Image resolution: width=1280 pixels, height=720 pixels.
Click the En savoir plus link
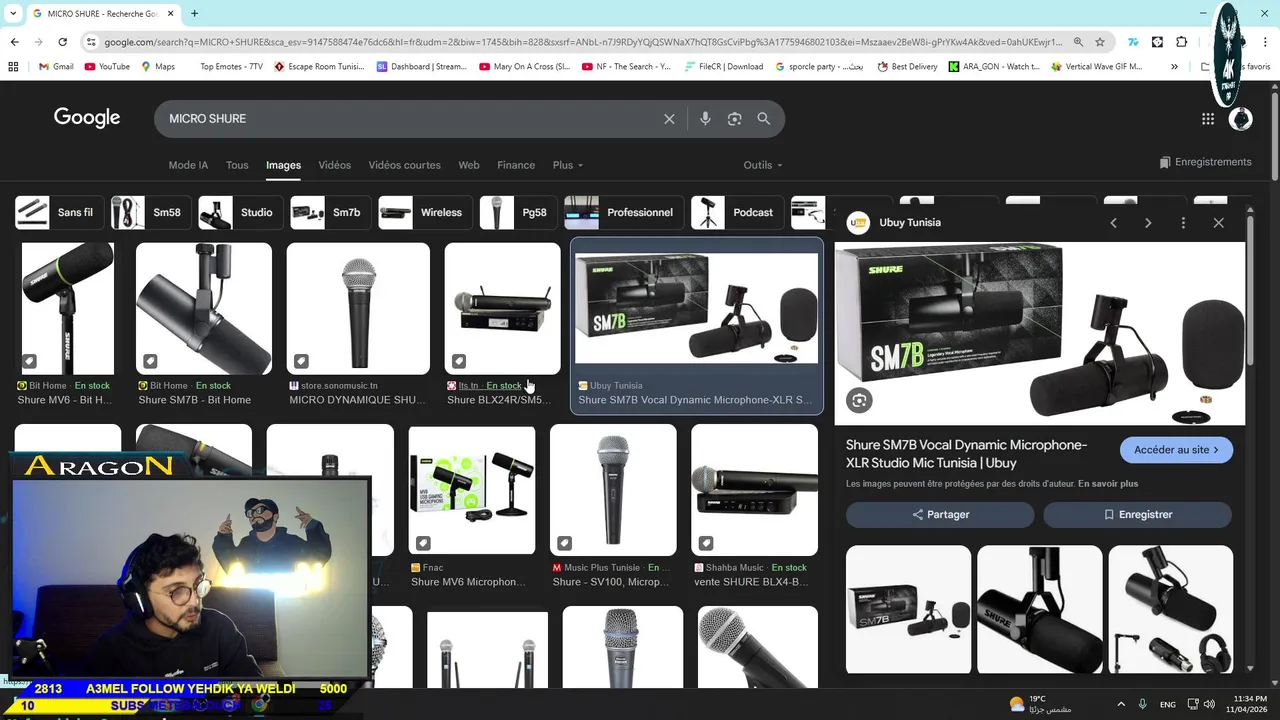[1108, 484]
